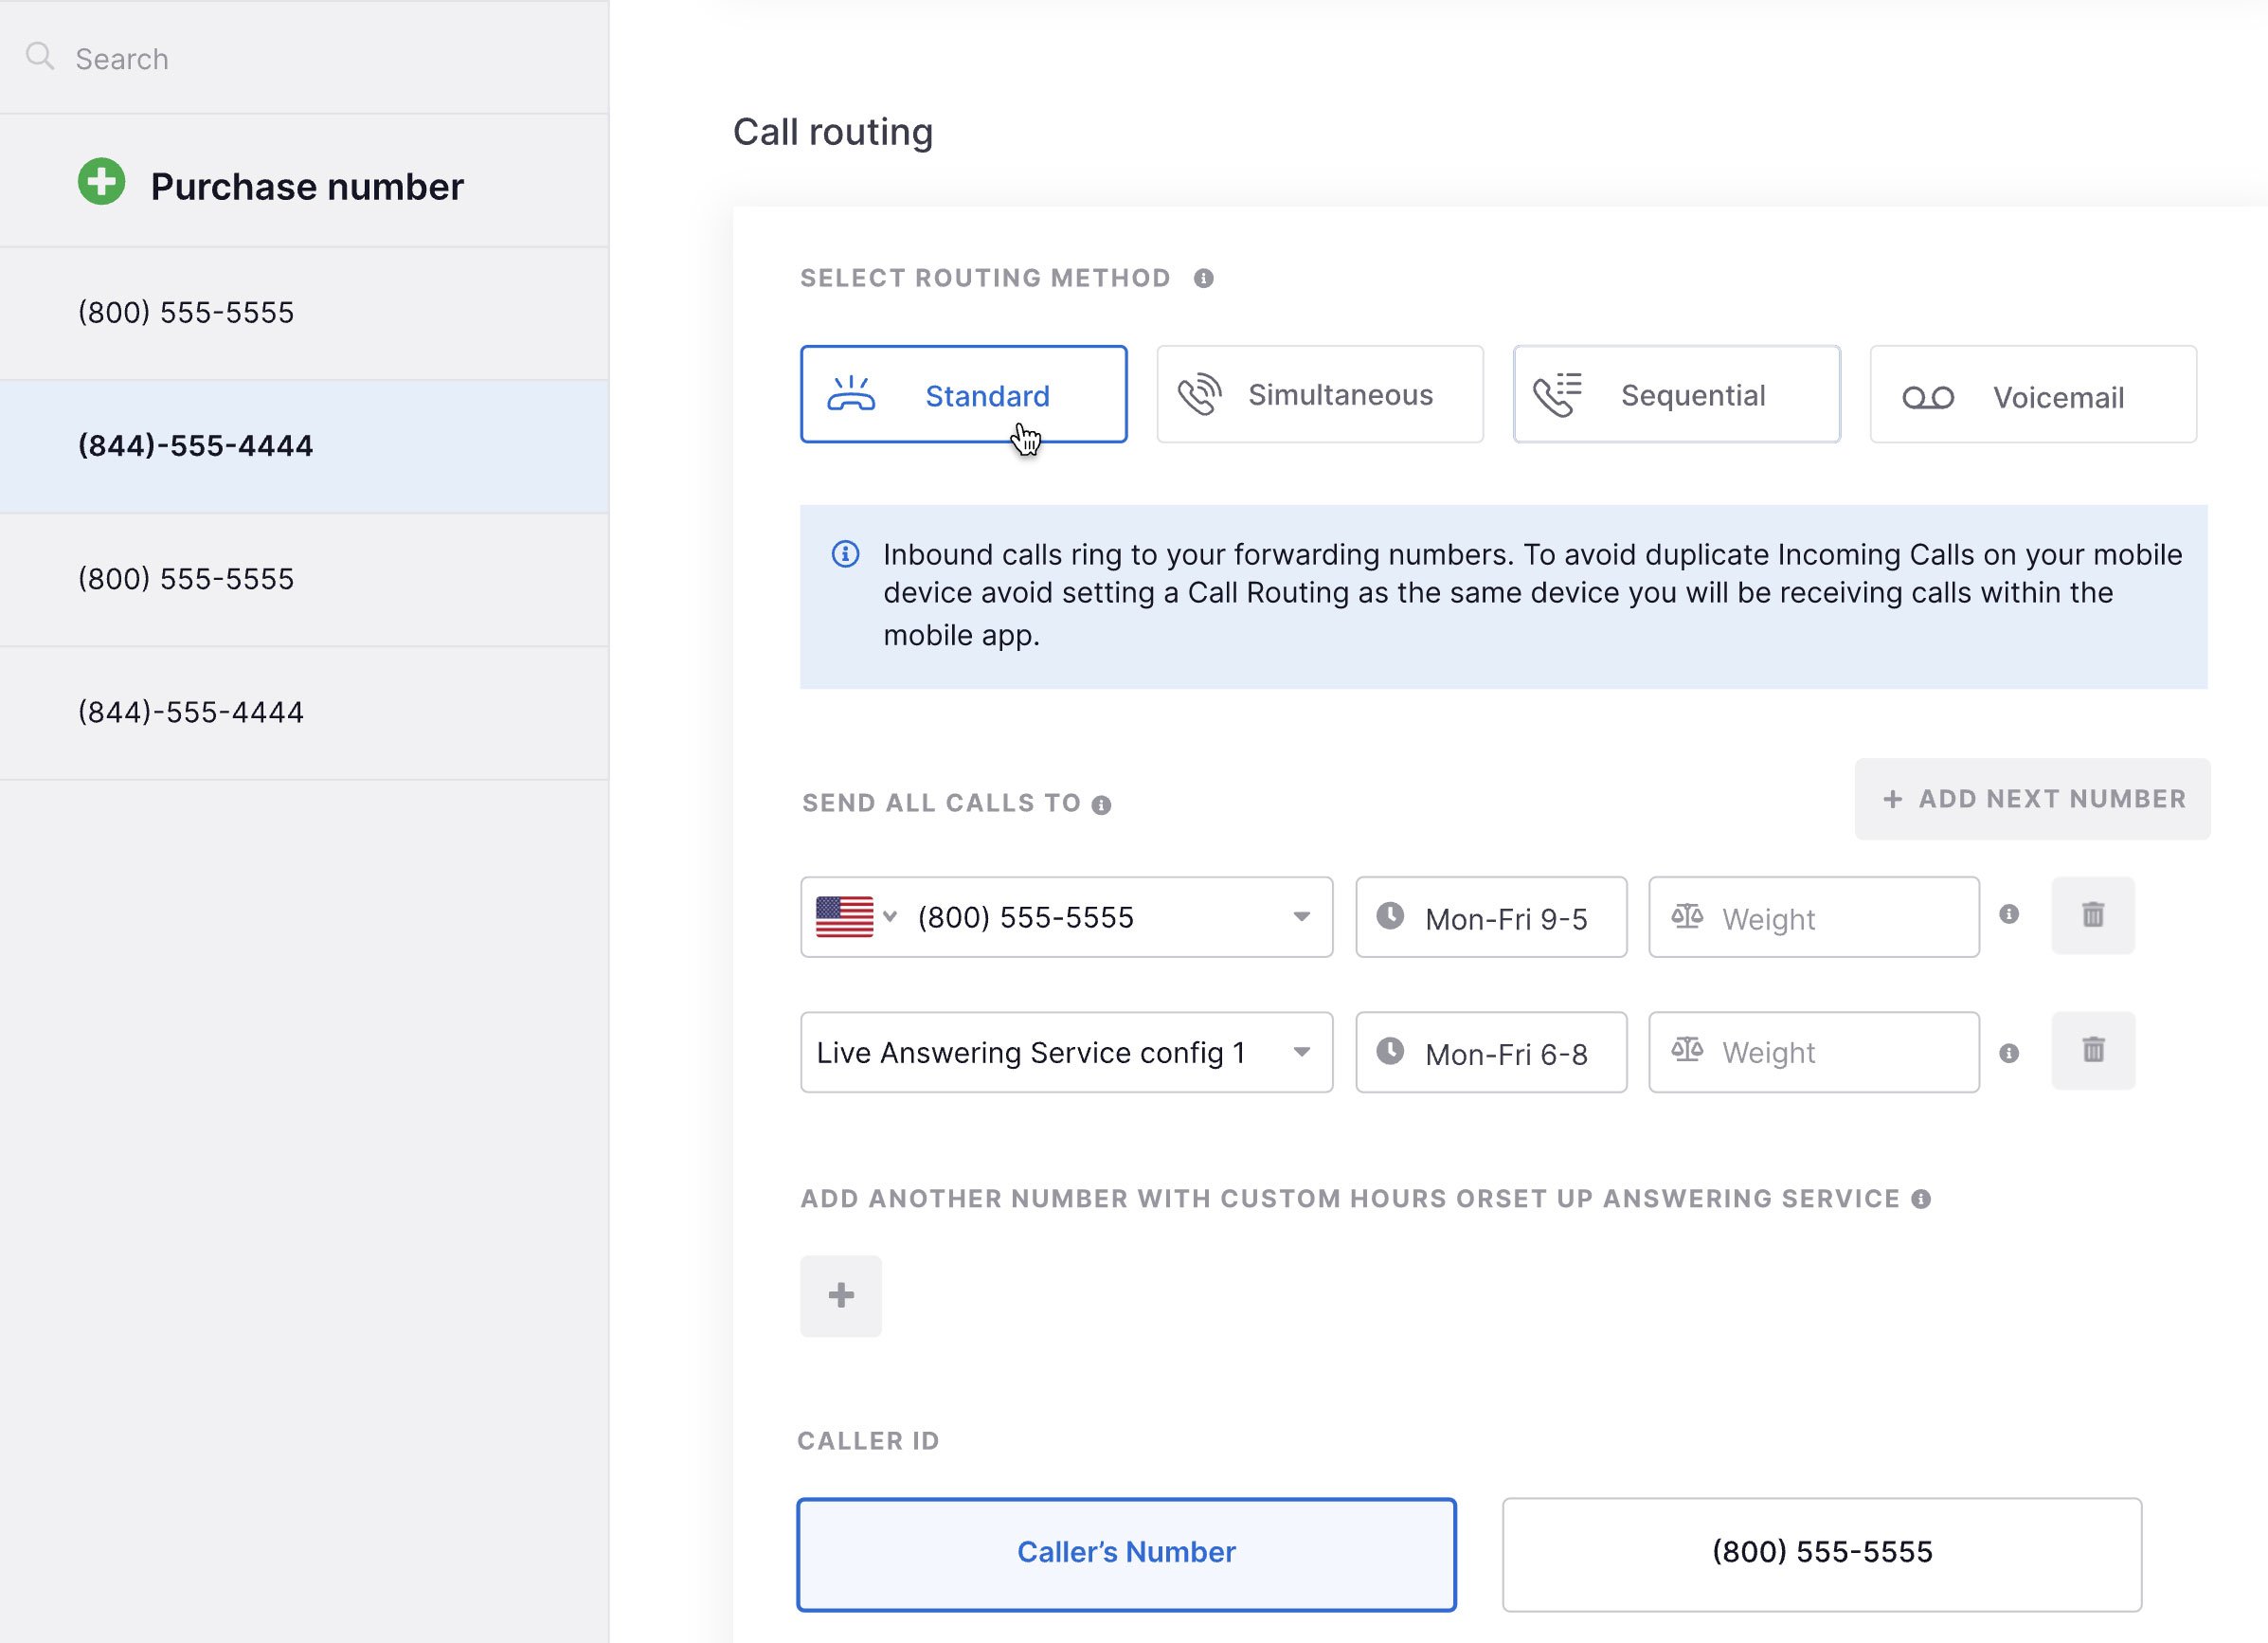Click the info icon next to SEND ALL CALLS TO
The height and width of the screenshot is (1643, 2268).
coord(1104,803)
